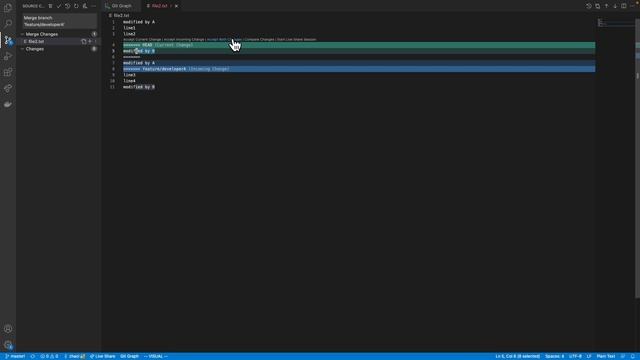
Task: Open the Docker view in activity bar
Action: (8, 104)
